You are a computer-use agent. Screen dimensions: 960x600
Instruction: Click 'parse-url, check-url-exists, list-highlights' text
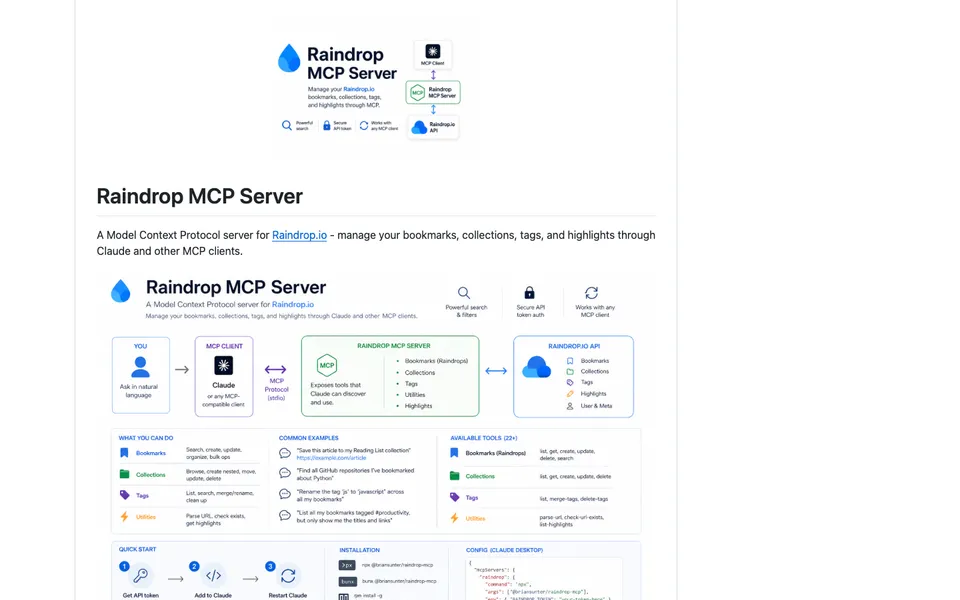pyautogui.click(x=572, y=521)
